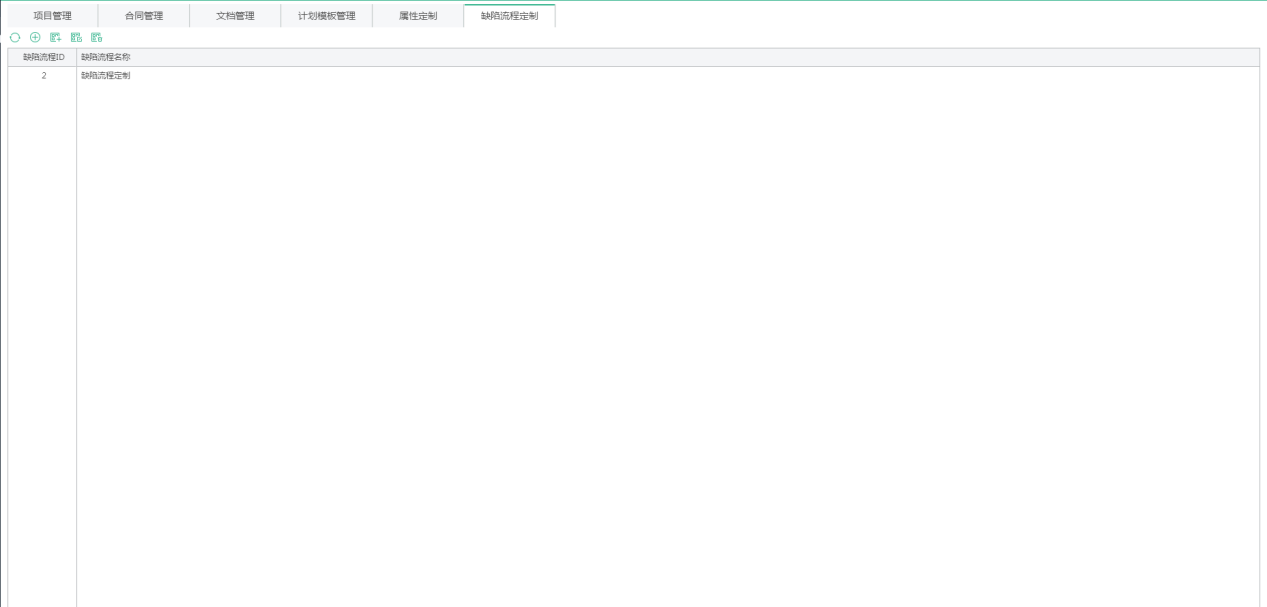Select the 计划模板管理 tab
This screenshot has width=1267, height=607.
coord(326,16)
